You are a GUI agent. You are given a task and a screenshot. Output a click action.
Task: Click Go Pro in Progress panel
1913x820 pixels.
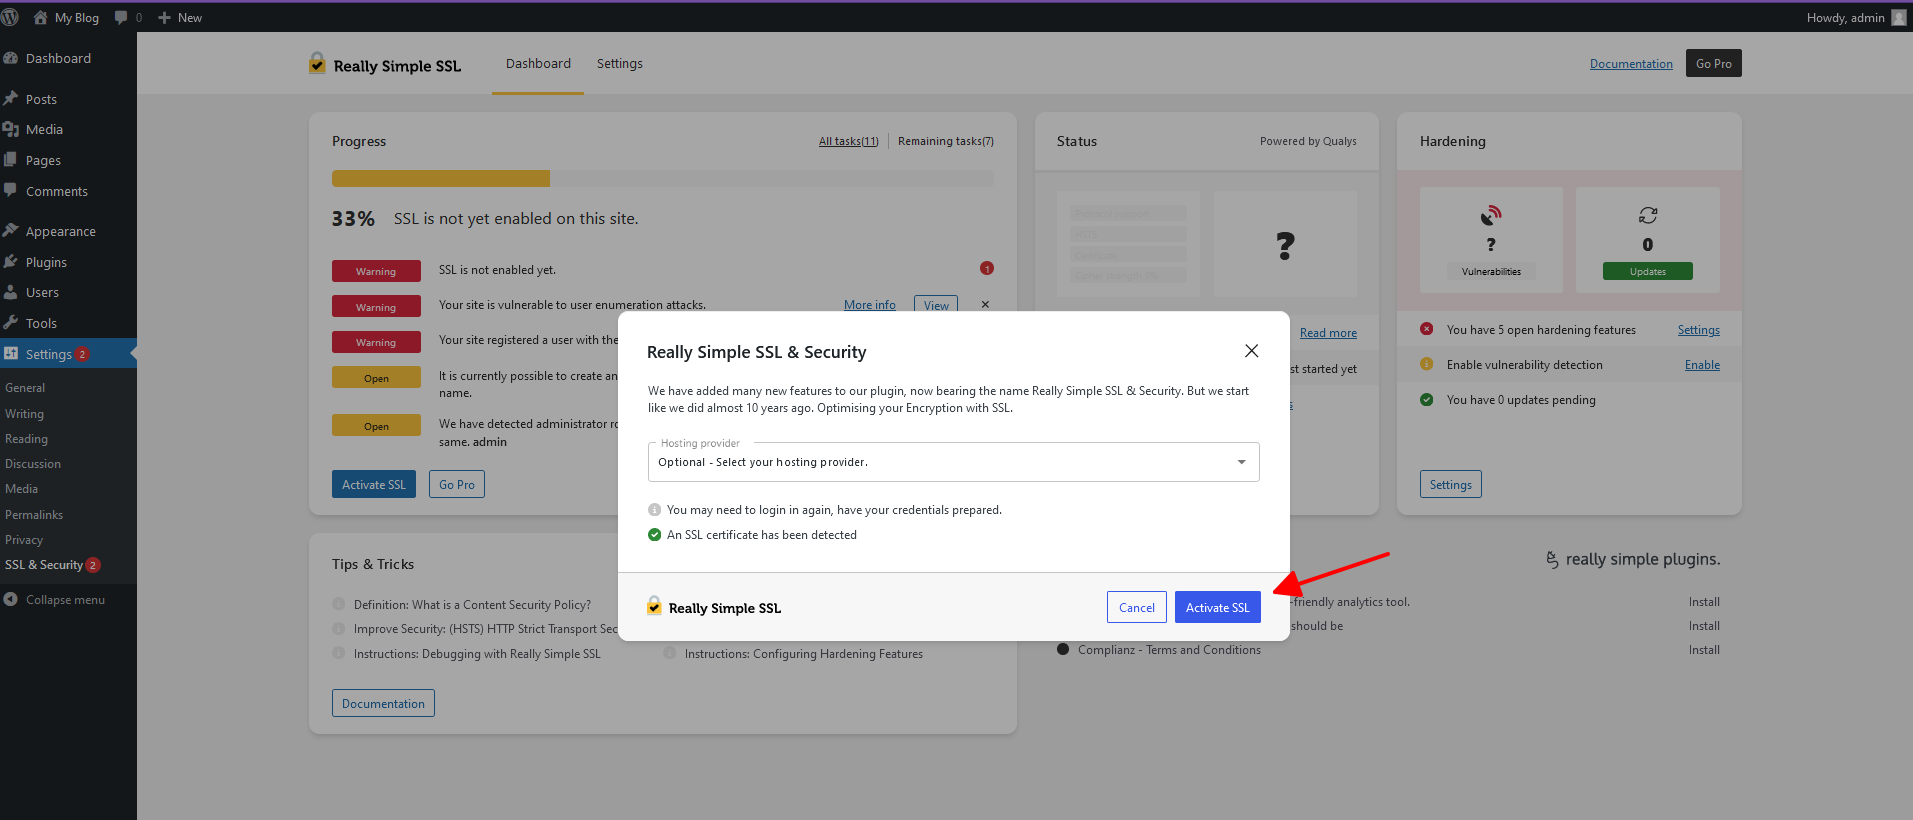(457, 484)
